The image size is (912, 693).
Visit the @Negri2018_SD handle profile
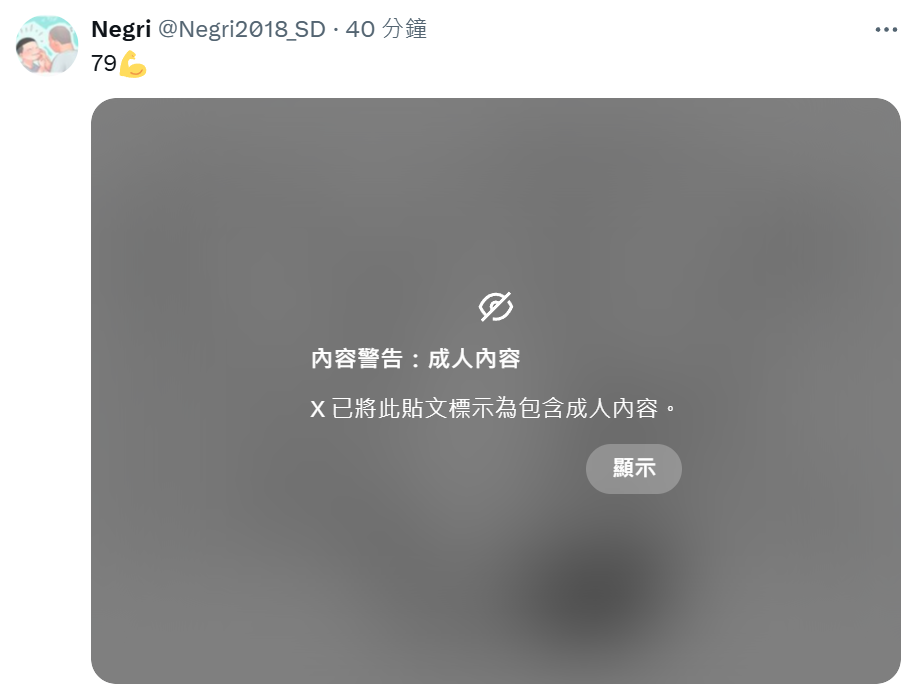click(242, 29)
